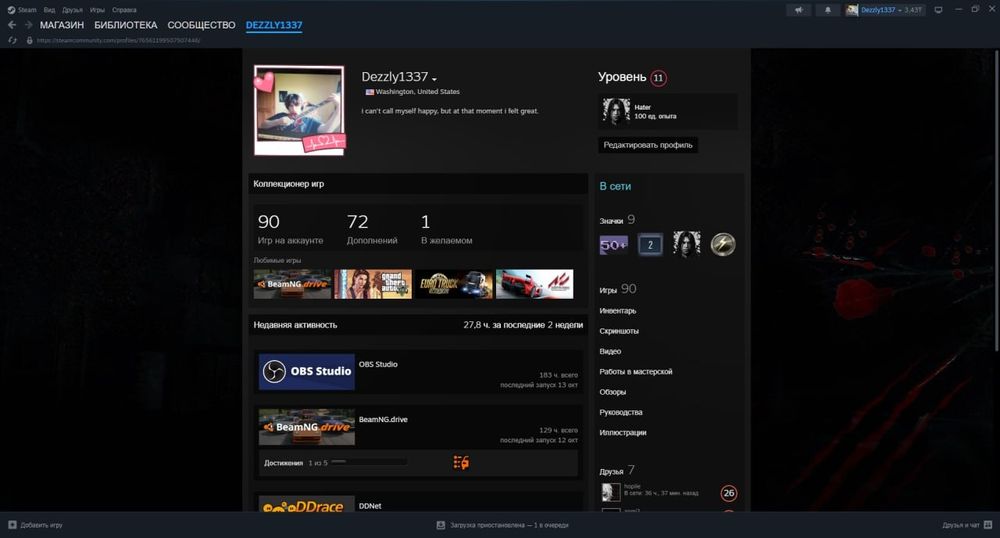Open the Assetto Corsa favorite thumbnail
The image size is (1000, 538).
tap(534, 284)
